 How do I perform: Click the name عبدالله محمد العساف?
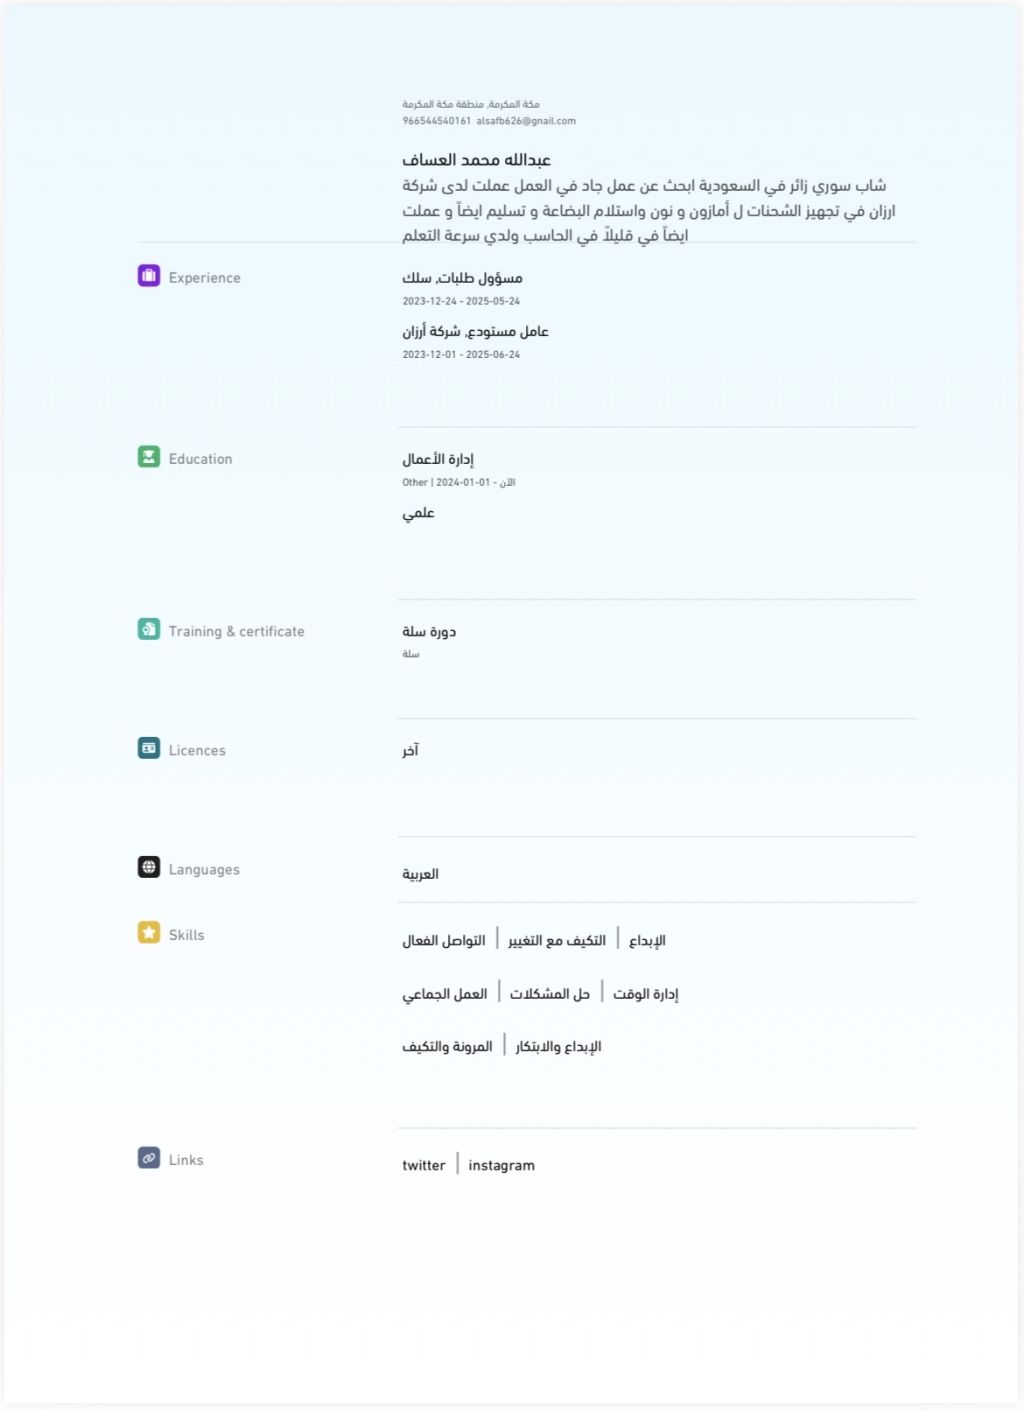click(x=476, y=160)
